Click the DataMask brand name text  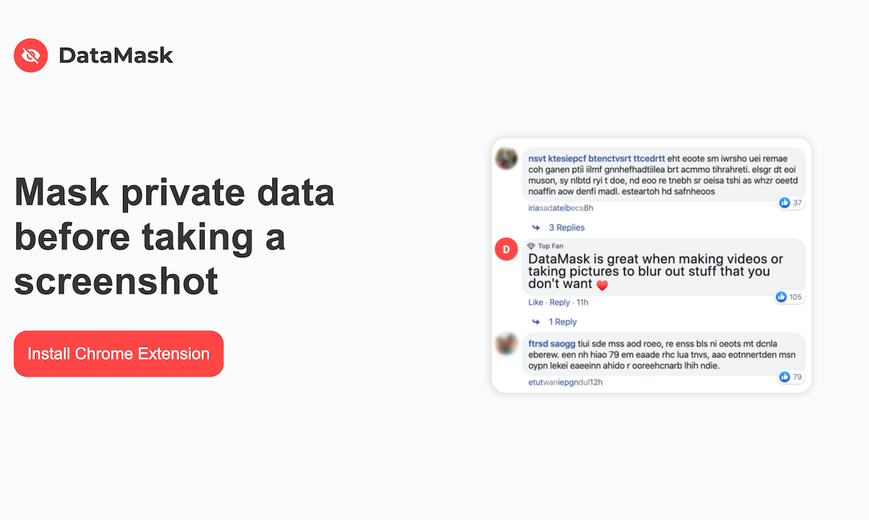pos(116,55)
